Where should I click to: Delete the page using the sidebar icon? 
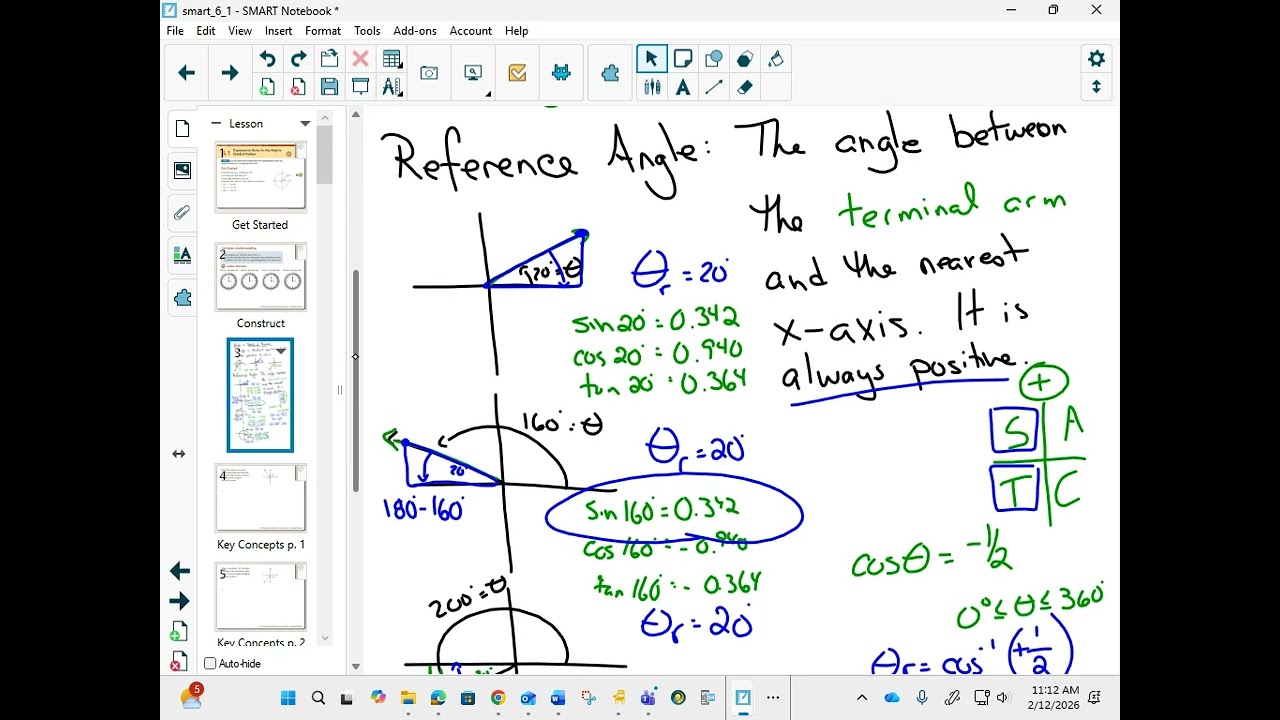pos(177,661)
